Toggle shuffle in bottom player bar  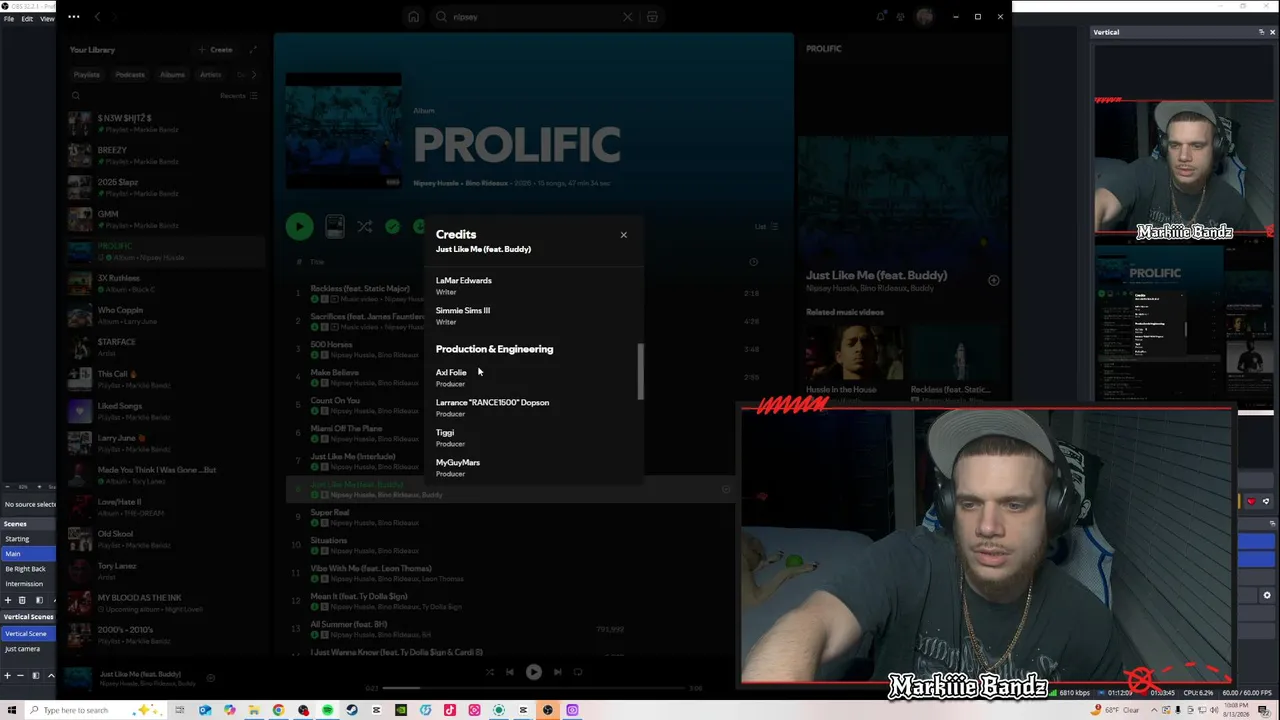tap(489, 672)
